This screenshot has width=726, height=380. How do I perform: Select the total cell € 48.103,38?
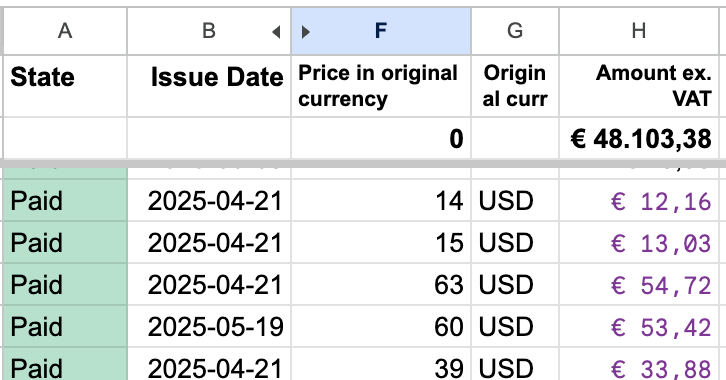click(639, 138)
